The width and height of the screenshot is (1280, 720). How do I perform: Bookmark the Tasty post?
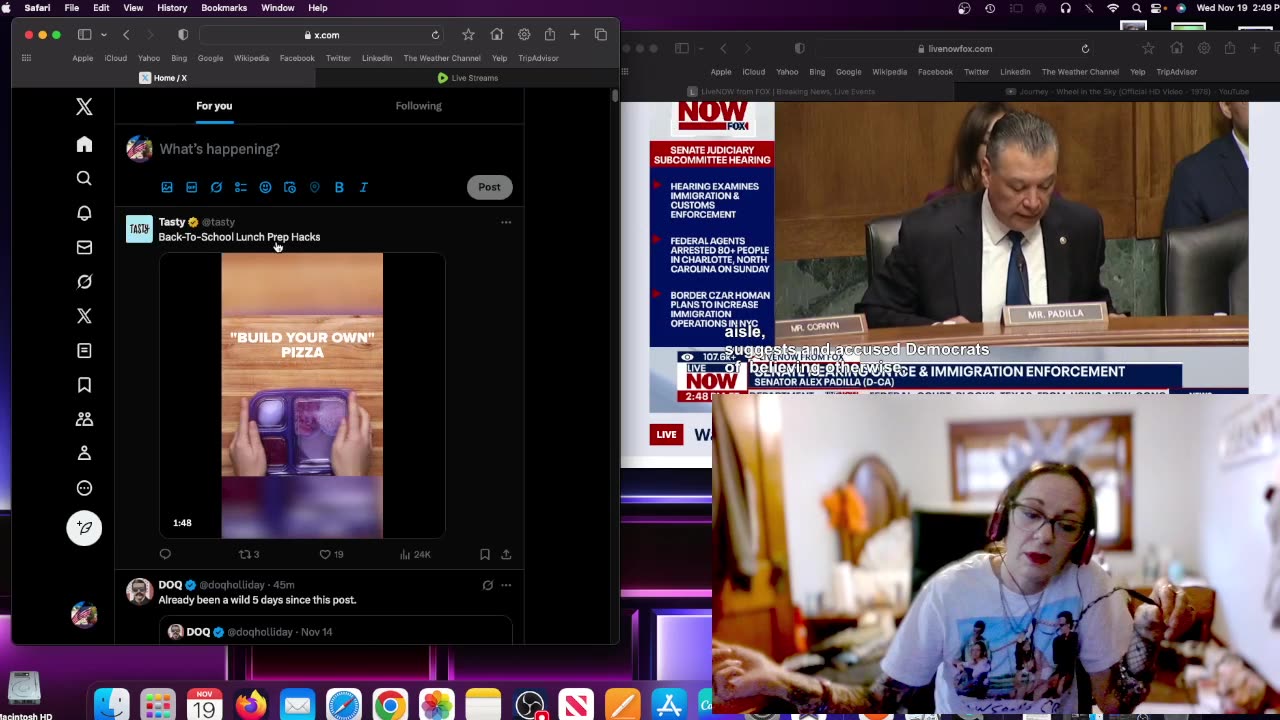(x=485, y=554)
